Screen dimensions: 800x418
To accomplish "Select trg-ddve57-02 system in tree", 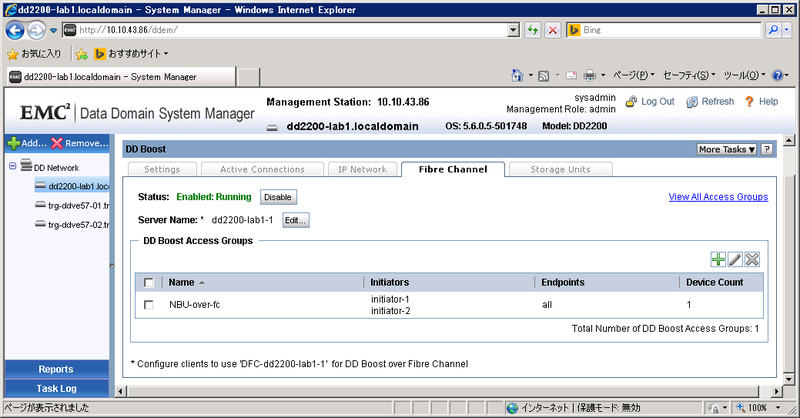I will tap(72, 225).
